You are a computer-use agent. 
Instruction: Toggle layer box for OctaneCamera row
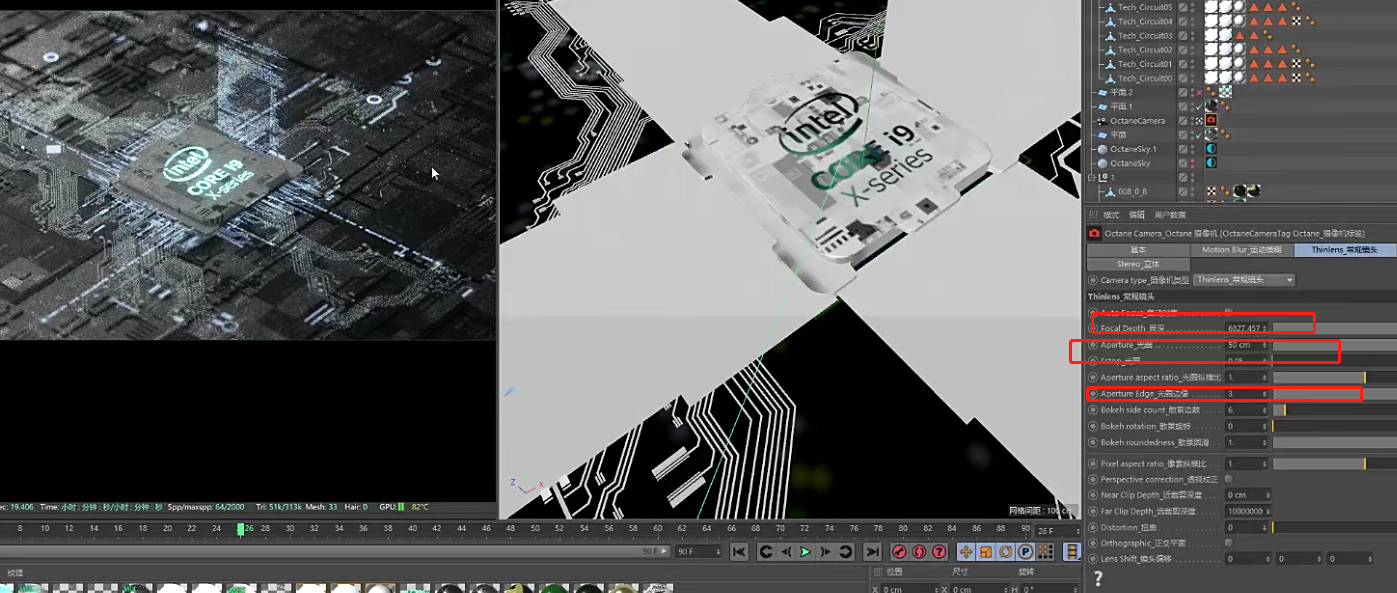tap(1183, 120)
